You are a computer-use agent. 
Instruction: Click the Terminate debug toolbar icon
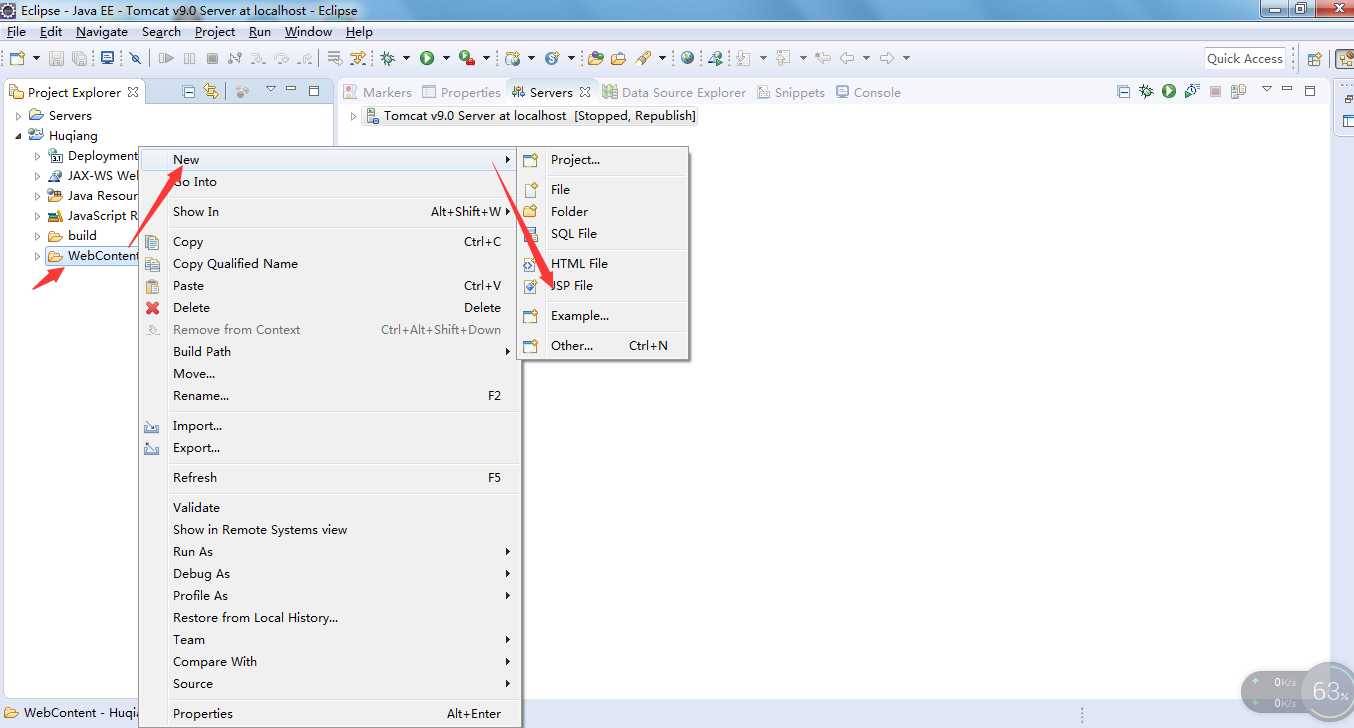coord(212,58)
